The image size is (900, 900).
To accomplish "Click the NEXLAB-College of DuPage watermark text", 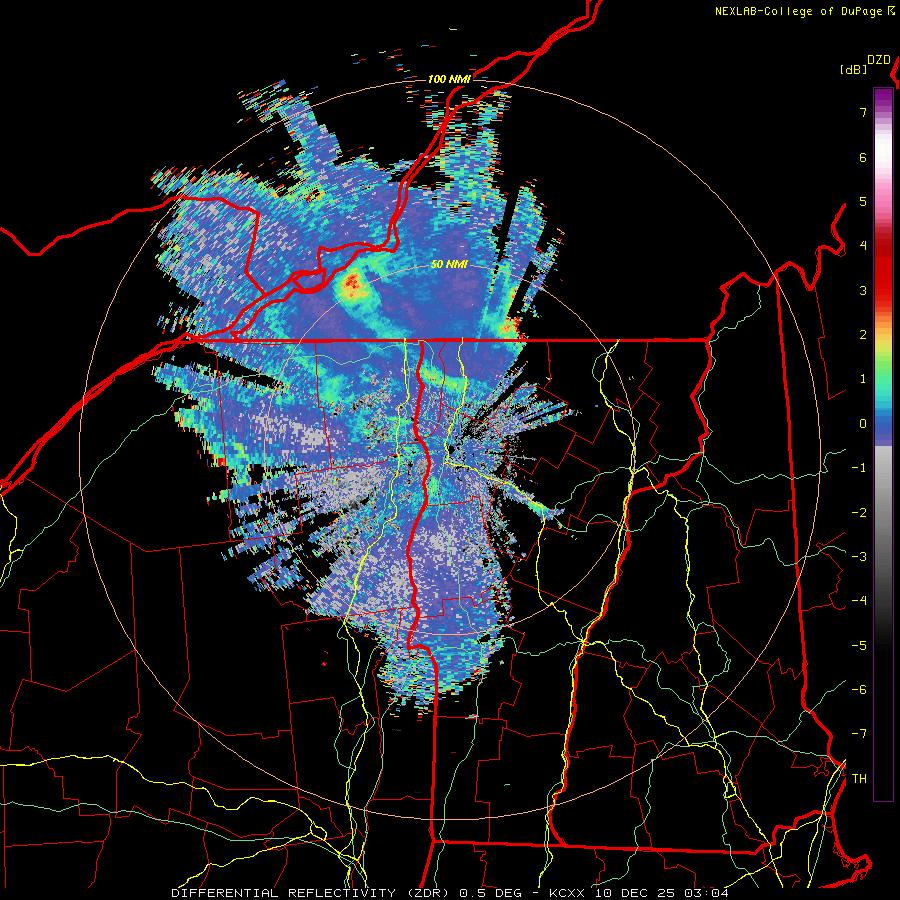I will [800, 11].
